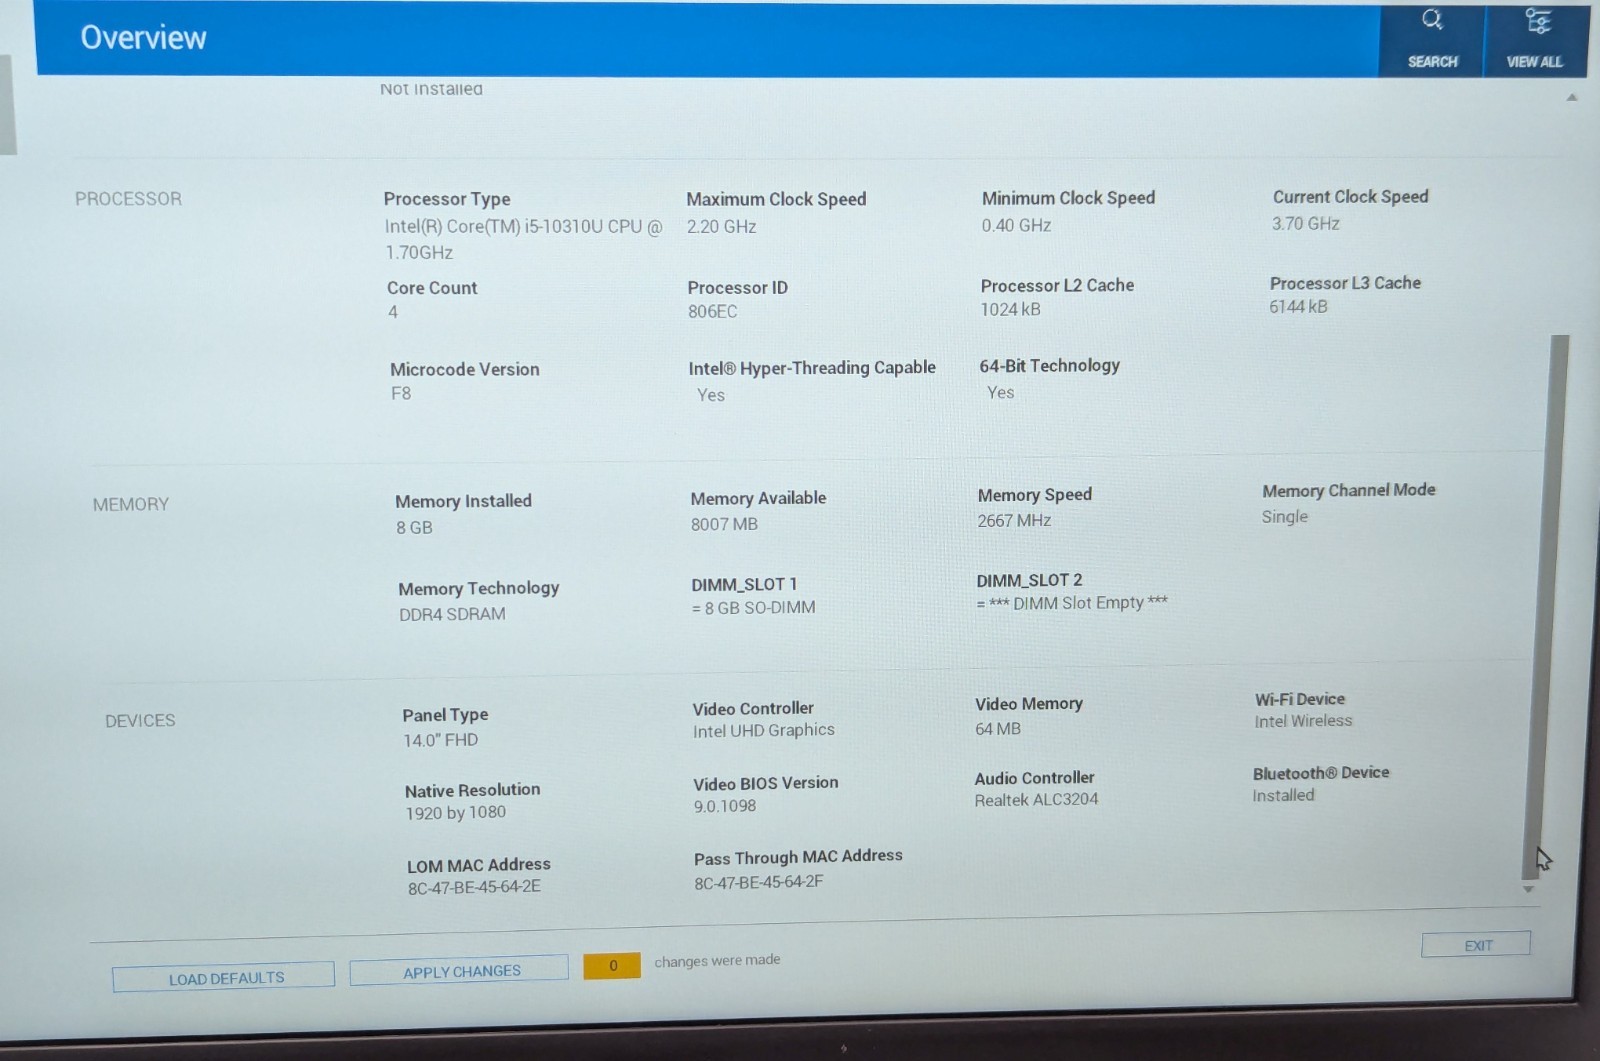Click the Core Count label
The image size is (1600, 1061).
coord(432,288)
